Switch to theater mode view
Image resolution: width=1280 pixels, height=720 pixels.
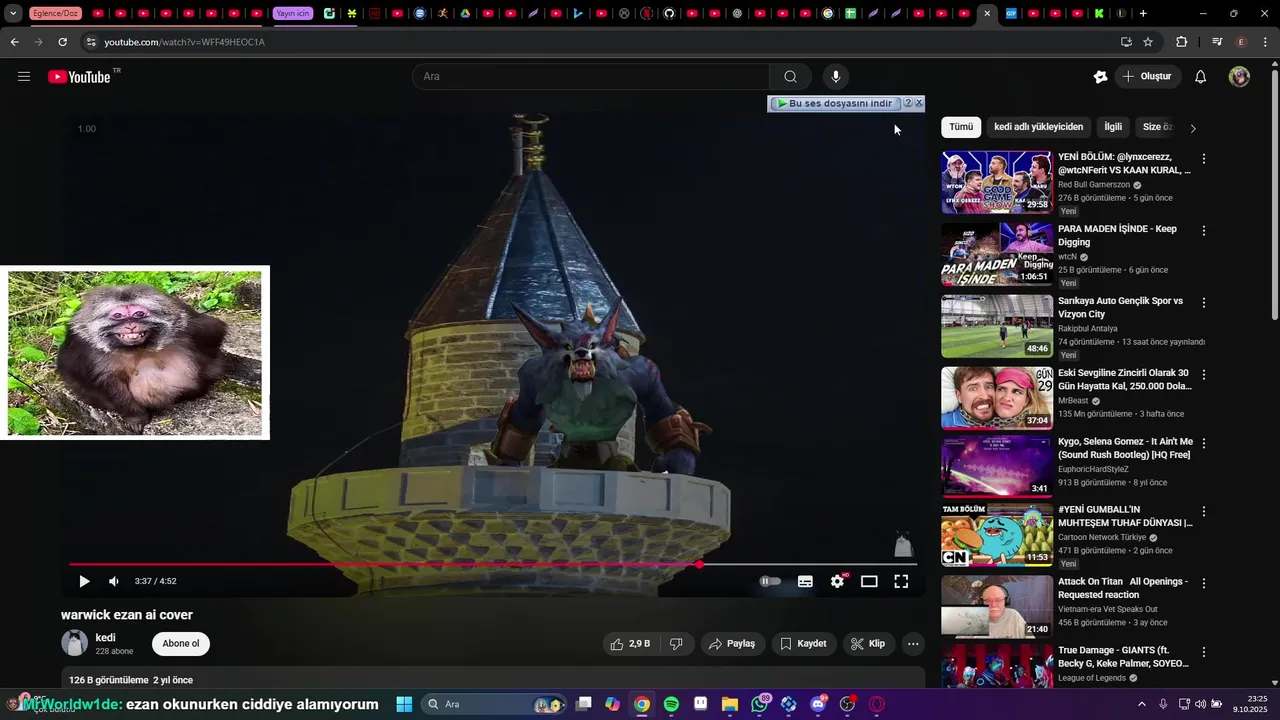click(869, 581)
